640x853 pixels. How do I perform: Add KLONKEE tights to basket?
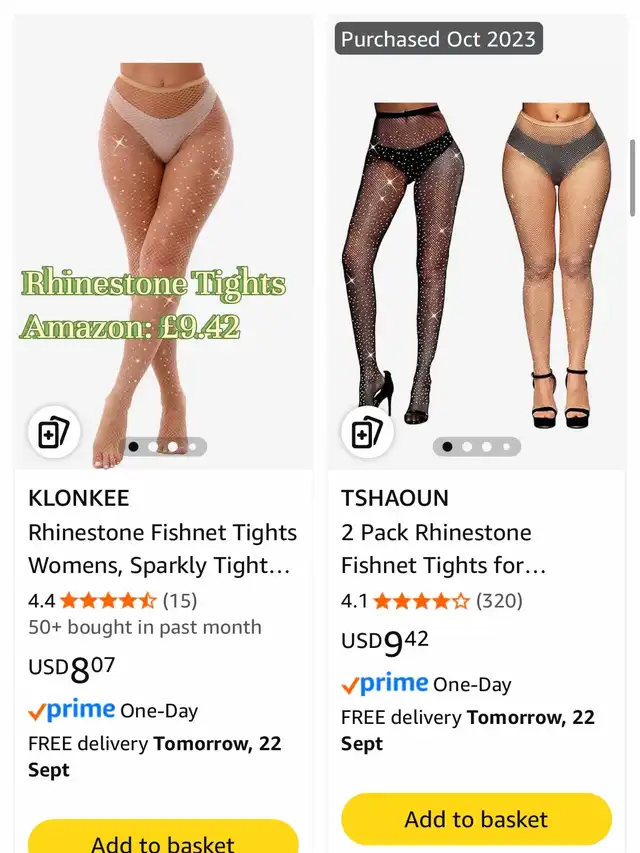163,837
